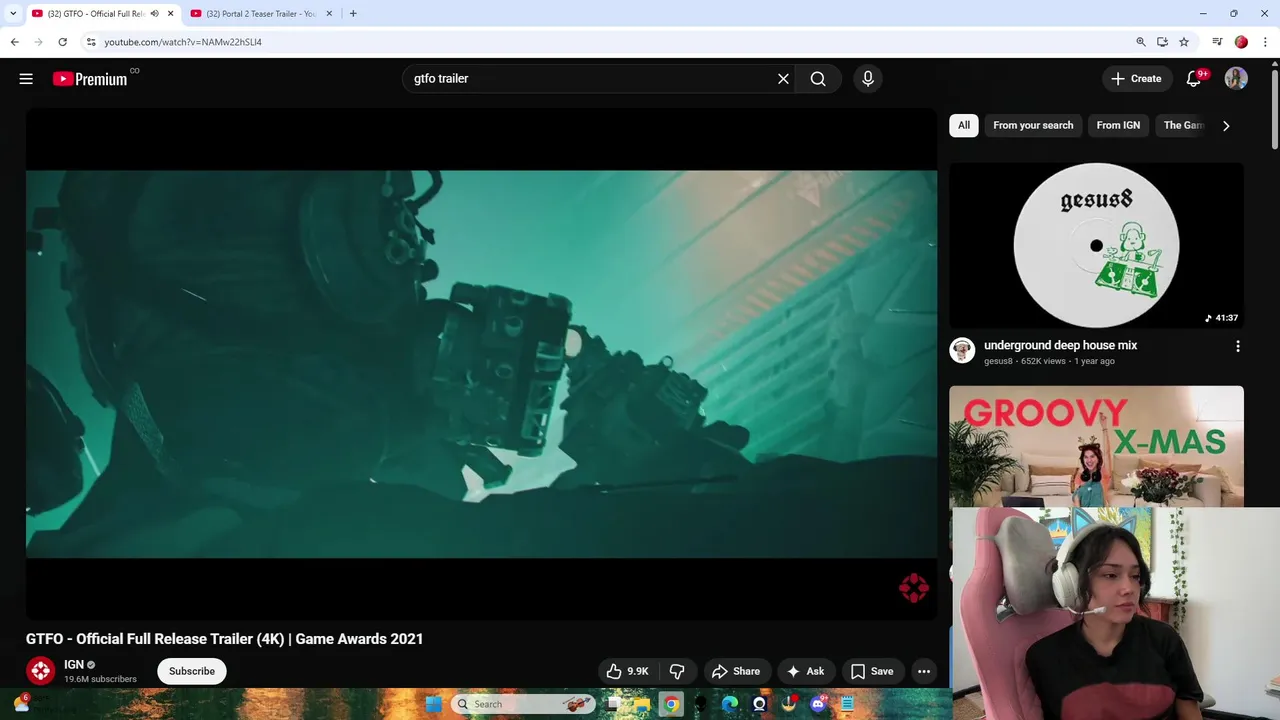Go back in browser history
Viewport: 1280px width, 720px height.
(14, 42)
